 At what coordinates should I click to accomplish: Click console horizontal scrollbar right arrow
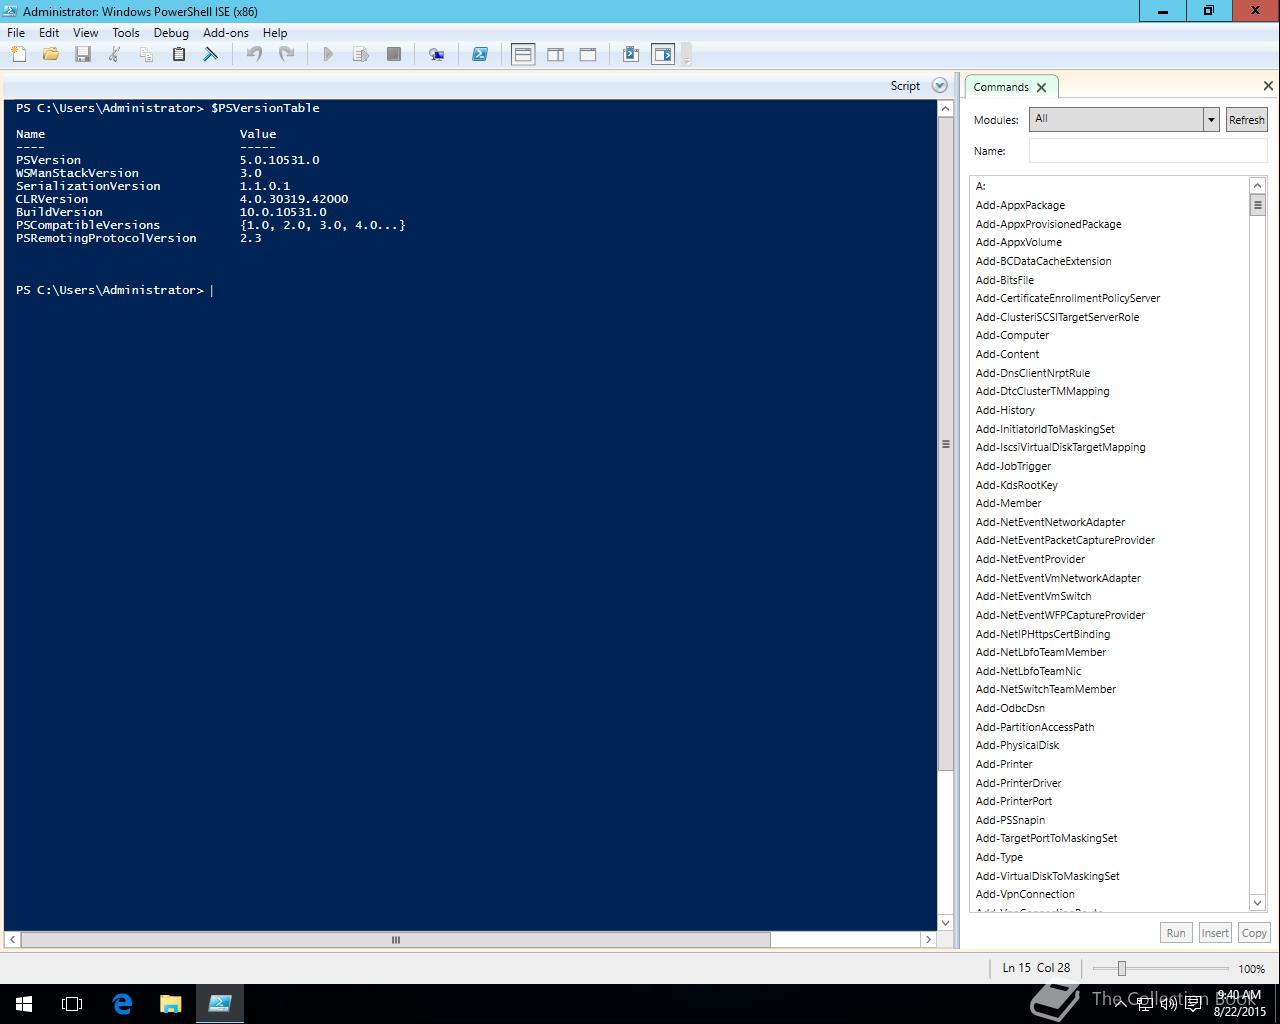[x=928, y=940]
